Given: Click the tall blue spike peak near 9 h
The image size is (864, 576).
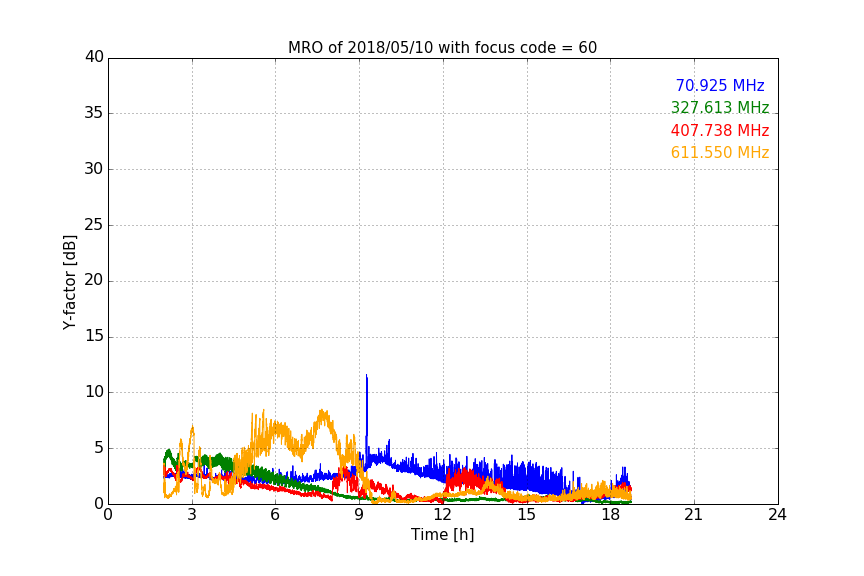Looking at the screenshot, I should pyautogui.click(x=366, y=376).
